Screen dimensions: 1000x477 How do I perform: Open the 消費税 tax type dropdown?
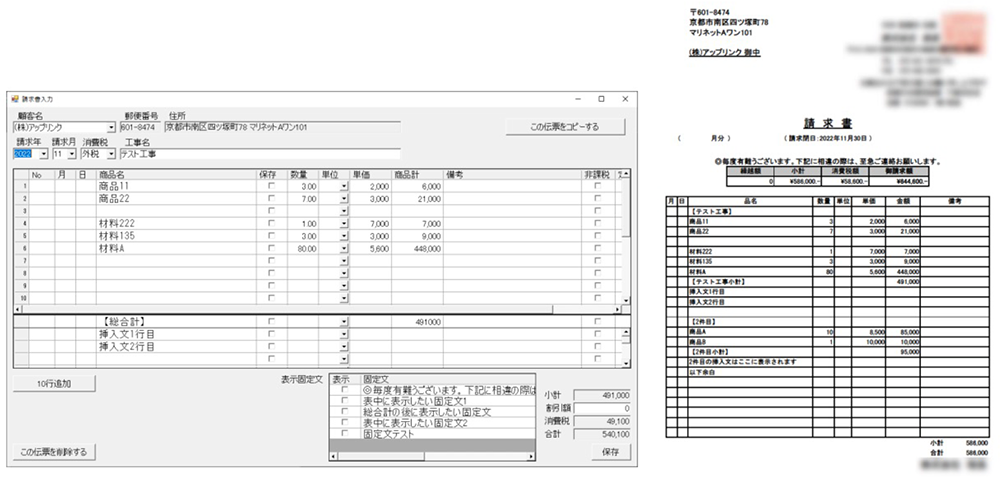[x=112, y=154]
